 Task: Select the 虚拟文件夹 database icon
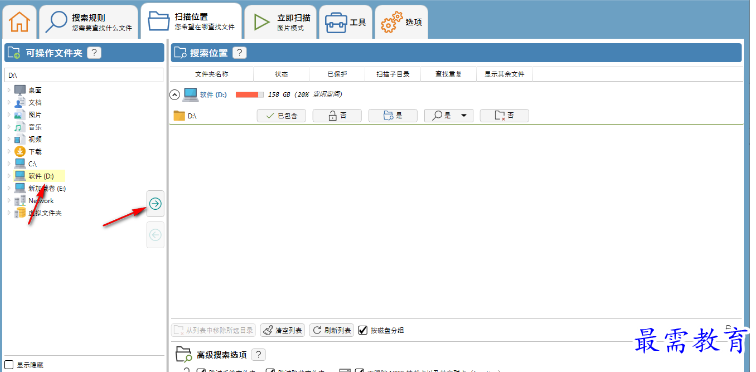pos(20,213)
